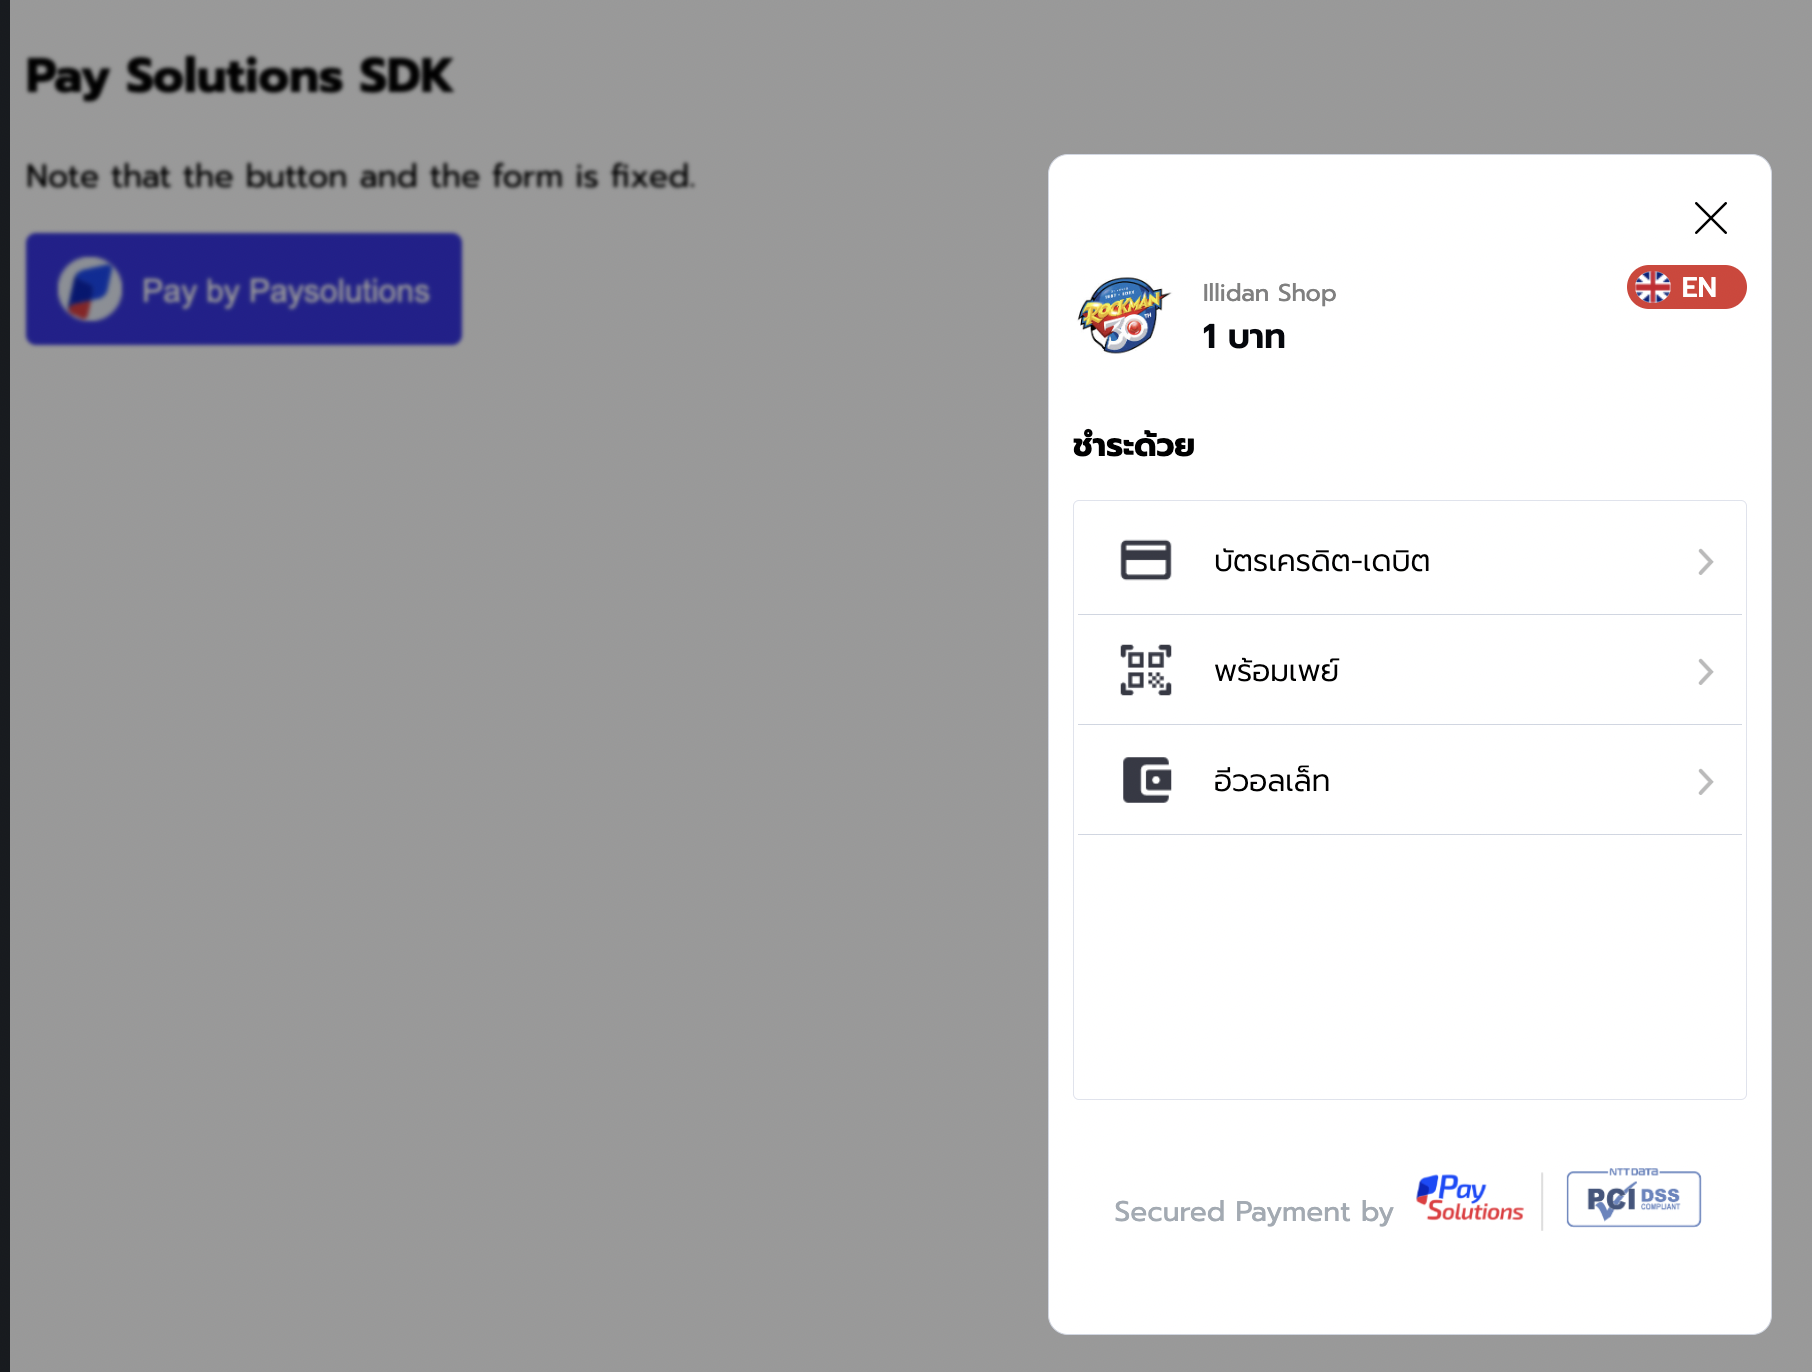Select the e-wallet payment icon
1812x1372 pixels.
[x=1146, y=780]
